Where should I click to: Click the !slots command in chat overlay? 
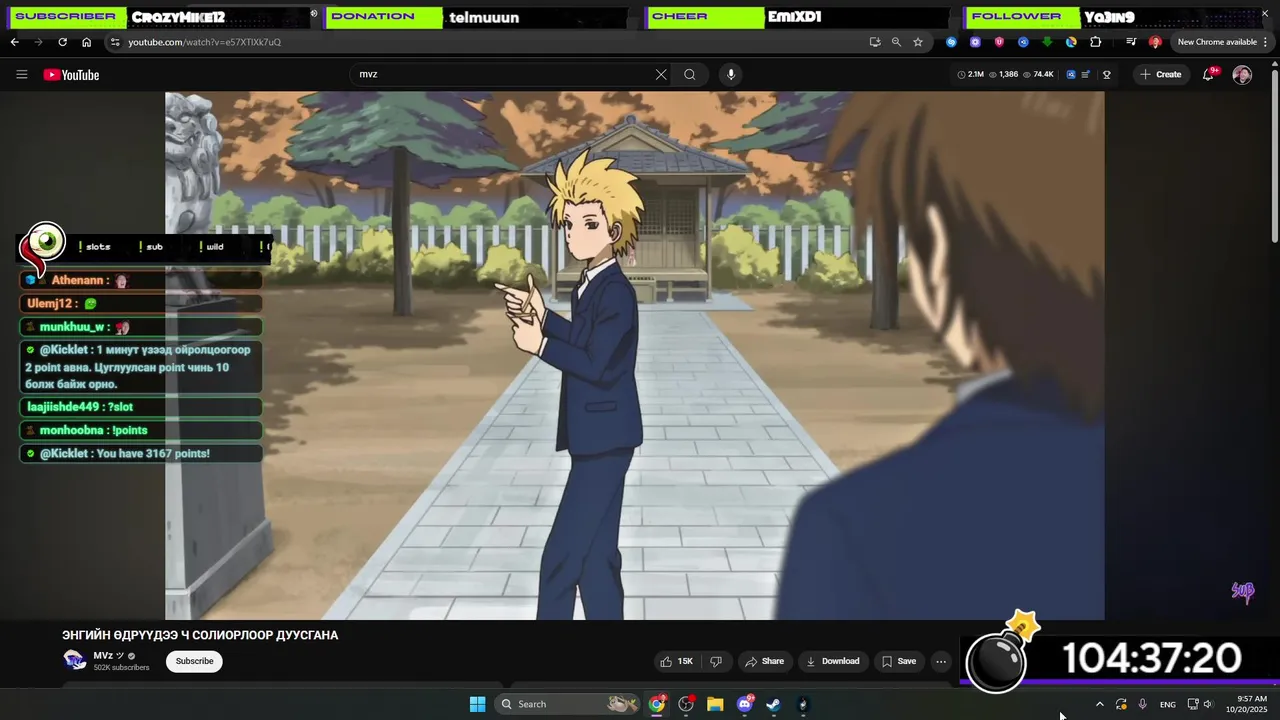click(x=95, y=247)
